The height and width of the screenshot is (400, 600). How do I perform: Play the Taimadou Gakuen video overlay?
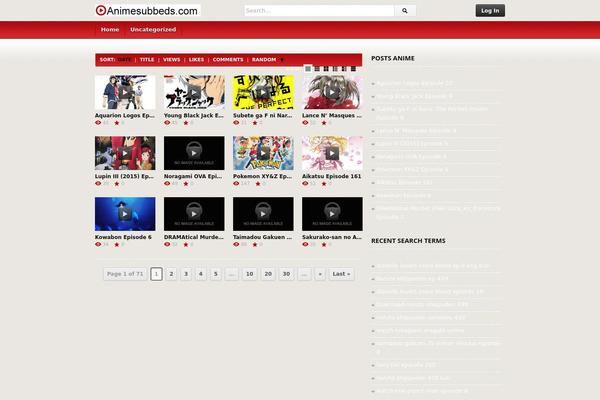tap(263, 214)
